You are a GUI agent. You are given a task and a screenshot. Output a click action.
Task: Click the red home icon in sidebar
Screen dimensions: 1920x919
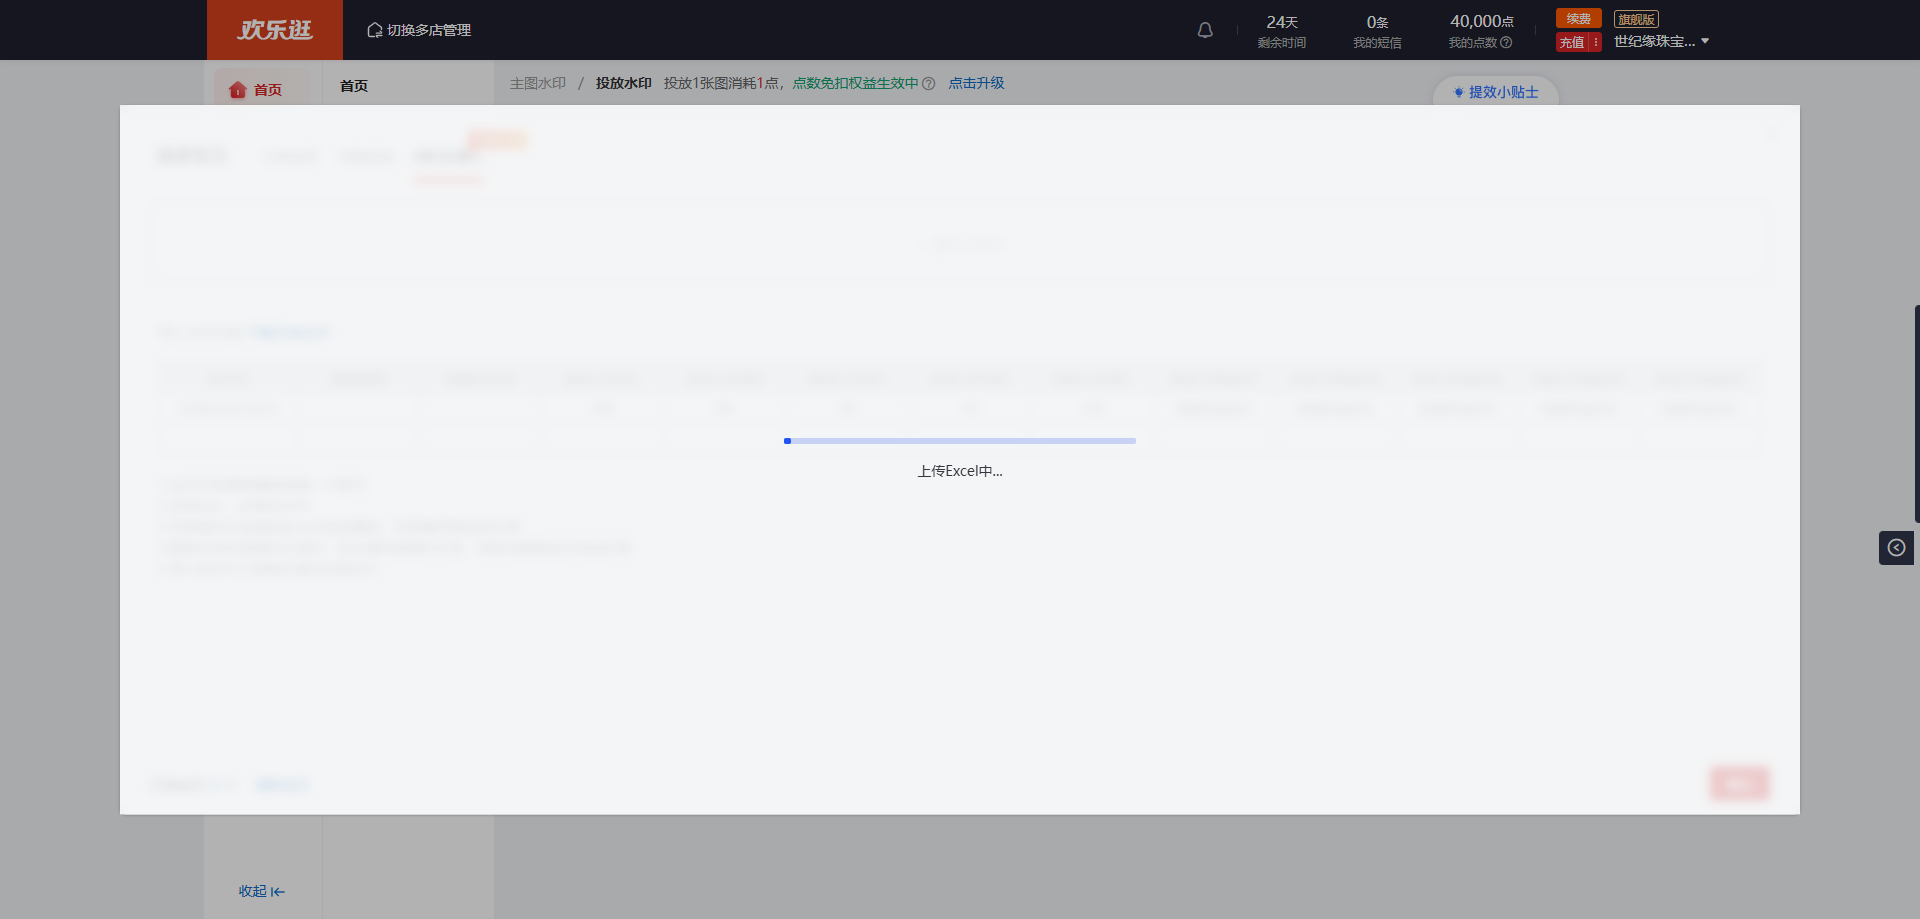point(237,90)
